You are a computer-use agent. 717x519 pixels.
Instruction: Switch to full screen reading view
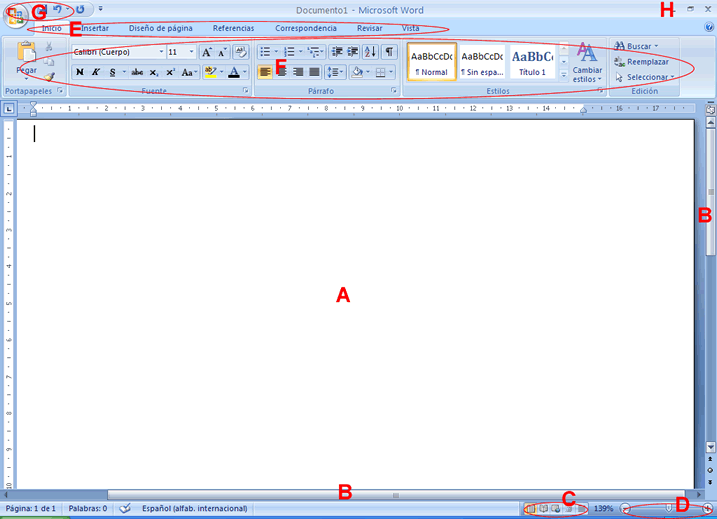(x=543, y=508)
